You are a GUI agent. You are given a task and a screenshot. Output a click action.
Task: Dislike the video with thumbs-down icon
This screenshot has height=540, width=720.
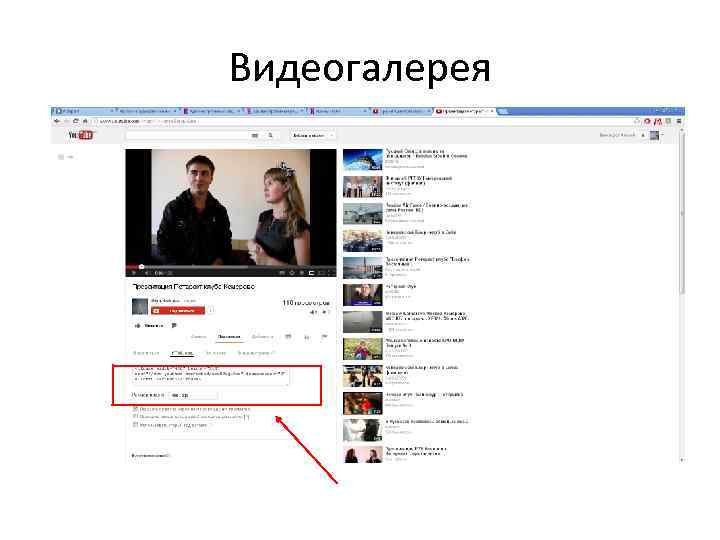[x=174, y=326]
